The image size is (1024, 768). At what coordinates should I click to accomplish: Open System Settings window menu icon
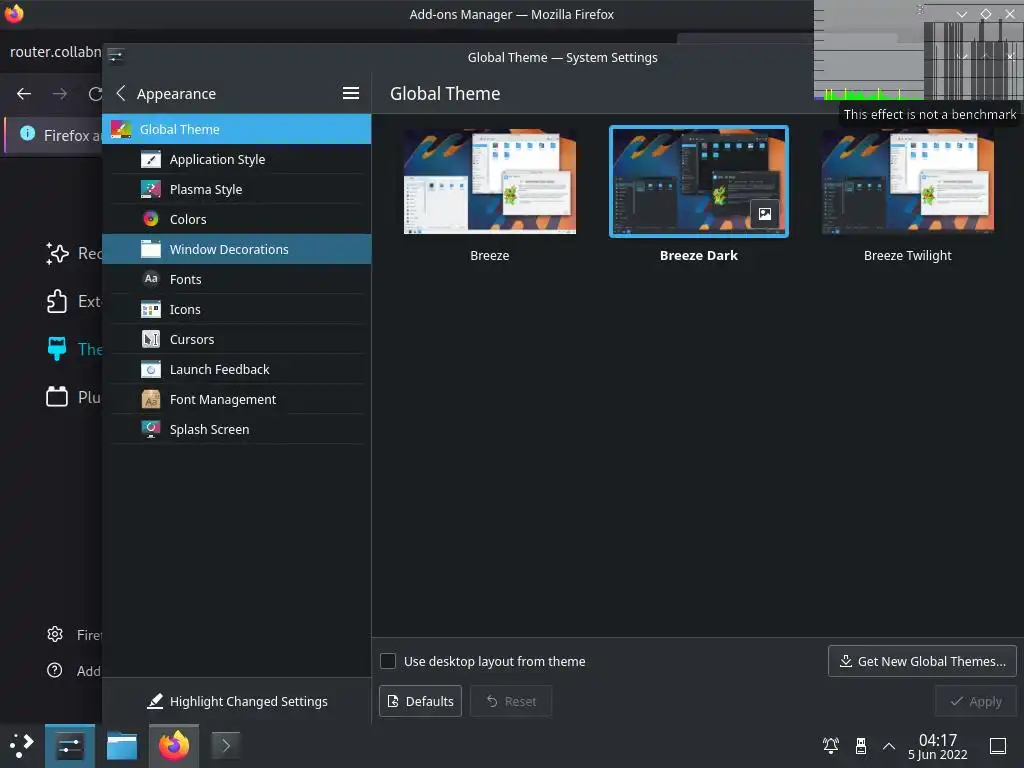[x=116, y=57]
